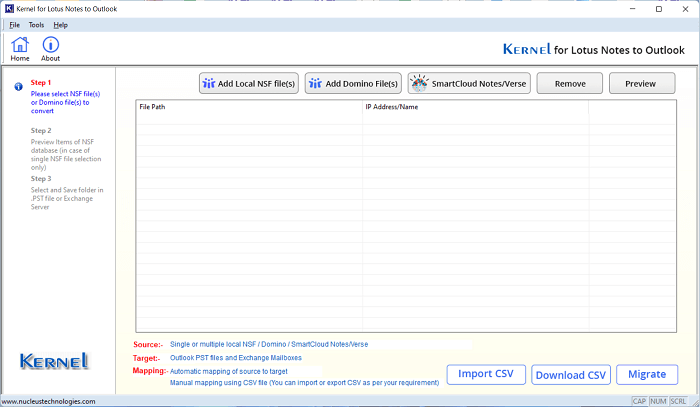Open the Help menu
This screenshot has width=700, height=407.
[60, 25]
